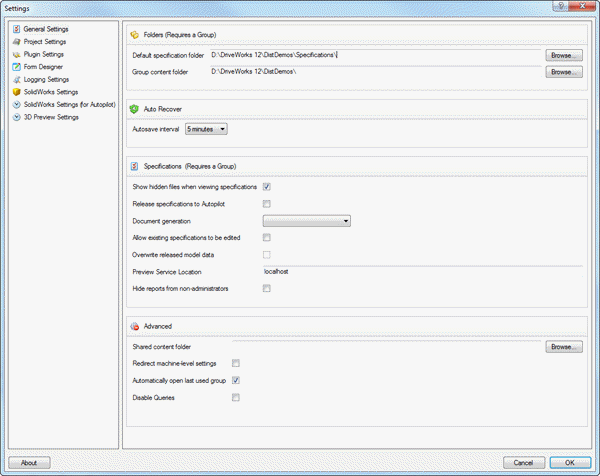Toggle Automatically open last used group
The width and height of the screenshot is (600, 476).
[236, 381]
